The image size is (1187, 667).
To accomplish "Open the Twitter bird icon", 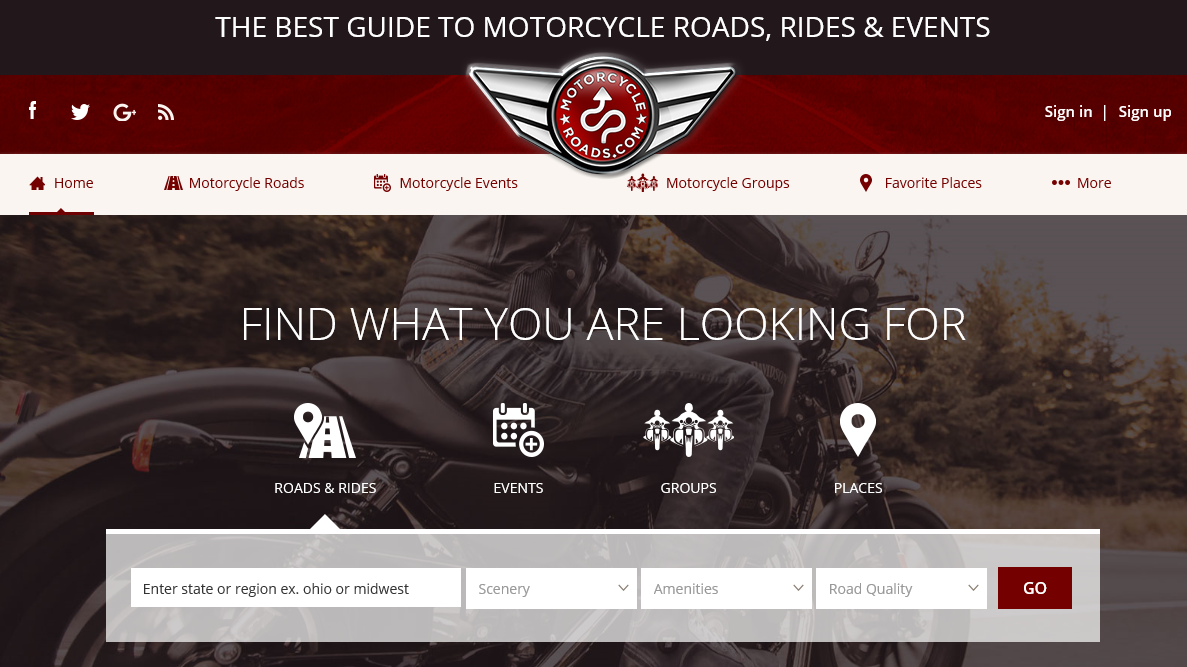I will 80,112.
